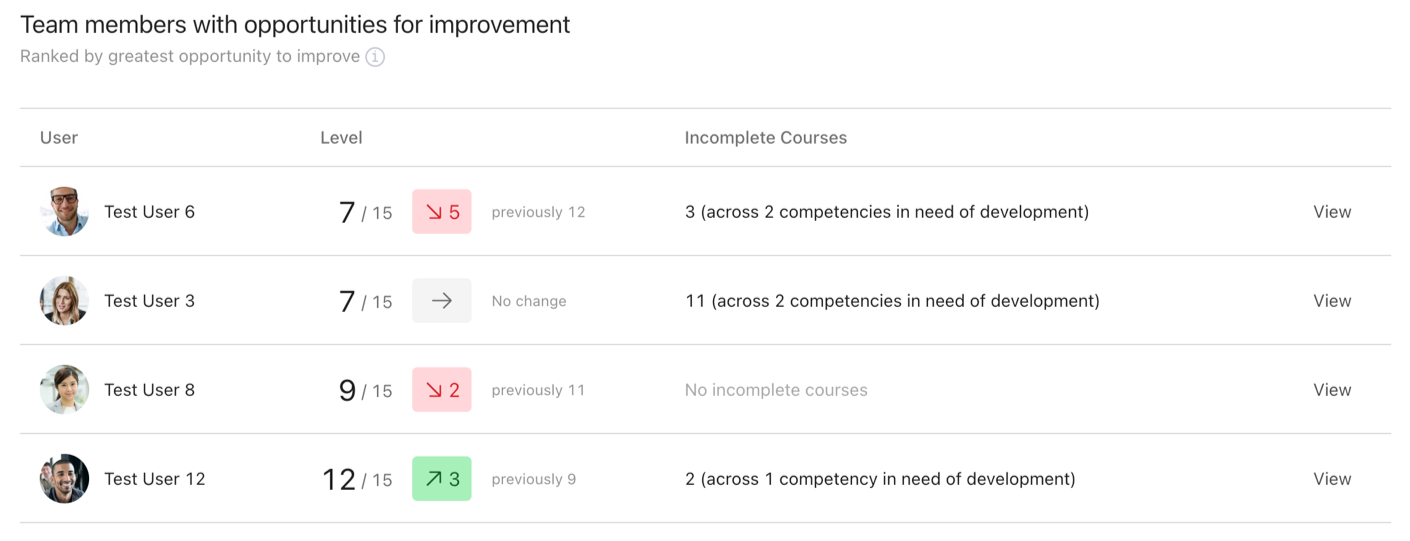Click Test User 3's grey no-change arrow badge
The width and height of the screenshot is (1410, 541).
pos(442,301)
